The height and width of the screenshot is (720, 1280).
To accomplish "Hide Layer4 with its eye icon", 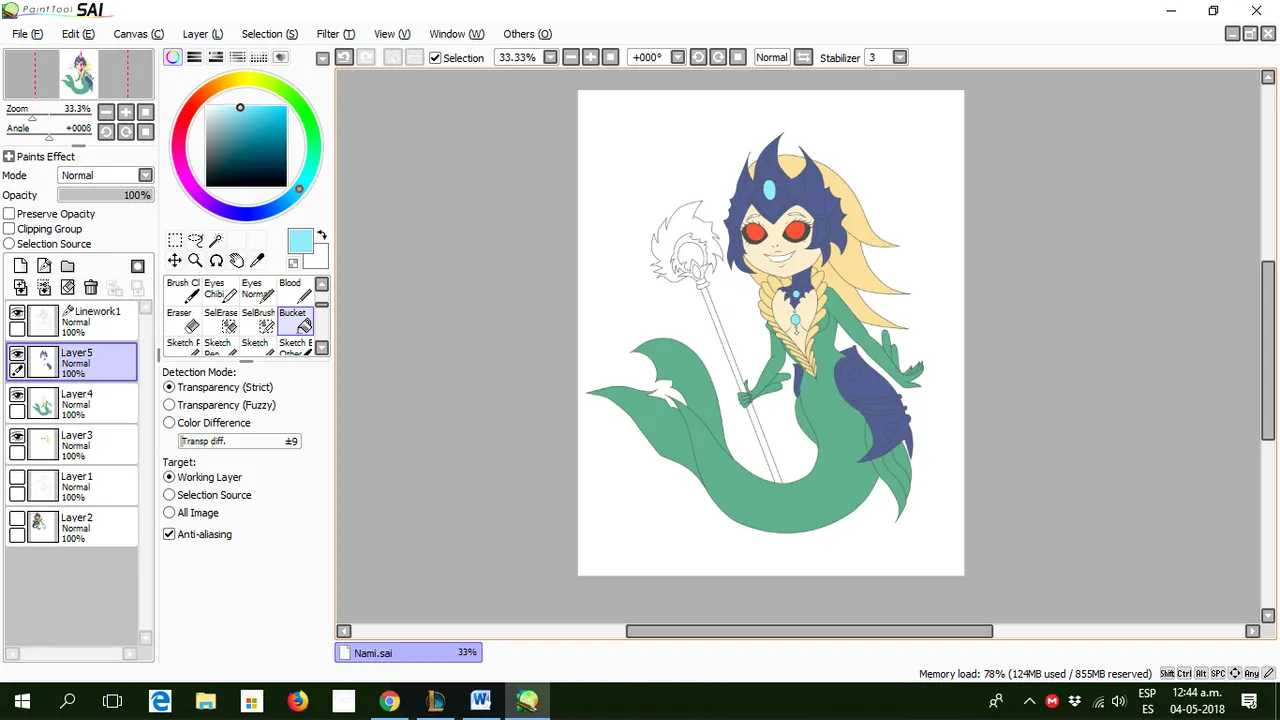I will click(x=17, y=396).
